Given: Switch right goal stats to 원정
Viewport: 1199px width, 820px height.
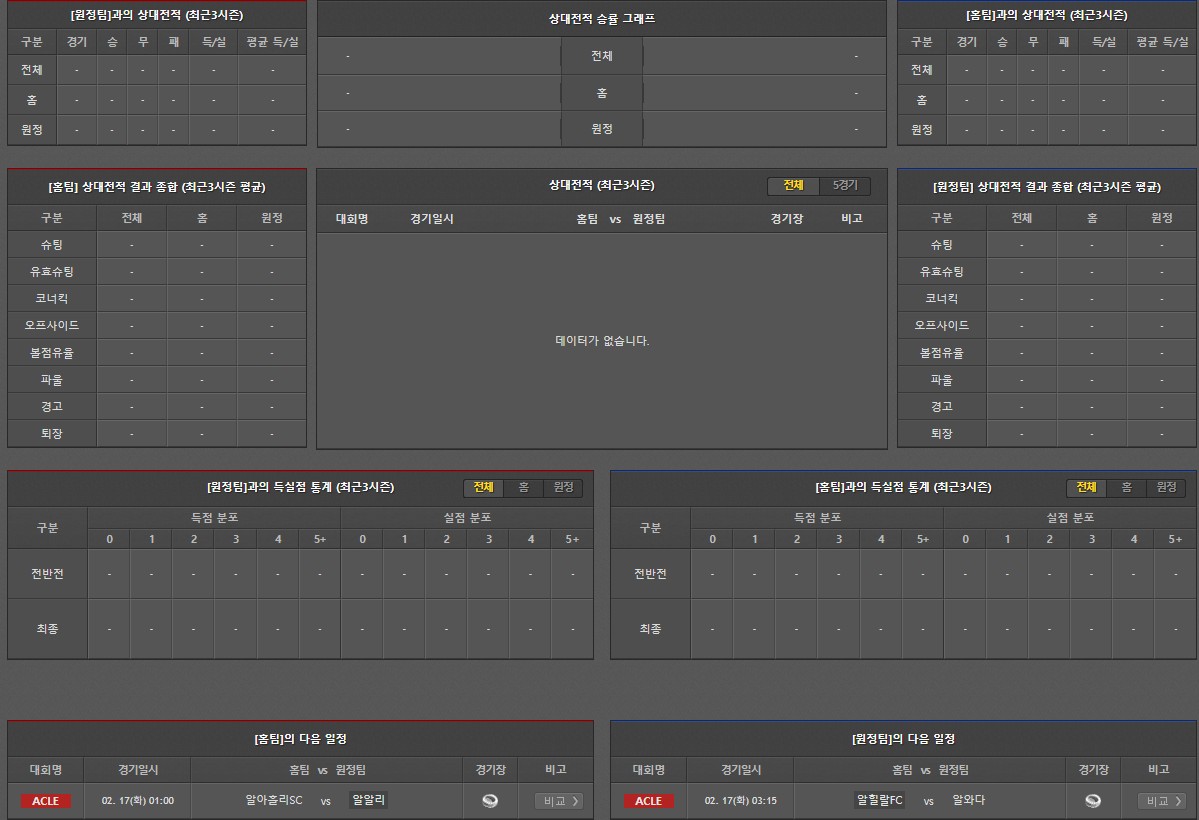Looking at the screenshot, I should pyautogui.click(x=1166, y=487).
